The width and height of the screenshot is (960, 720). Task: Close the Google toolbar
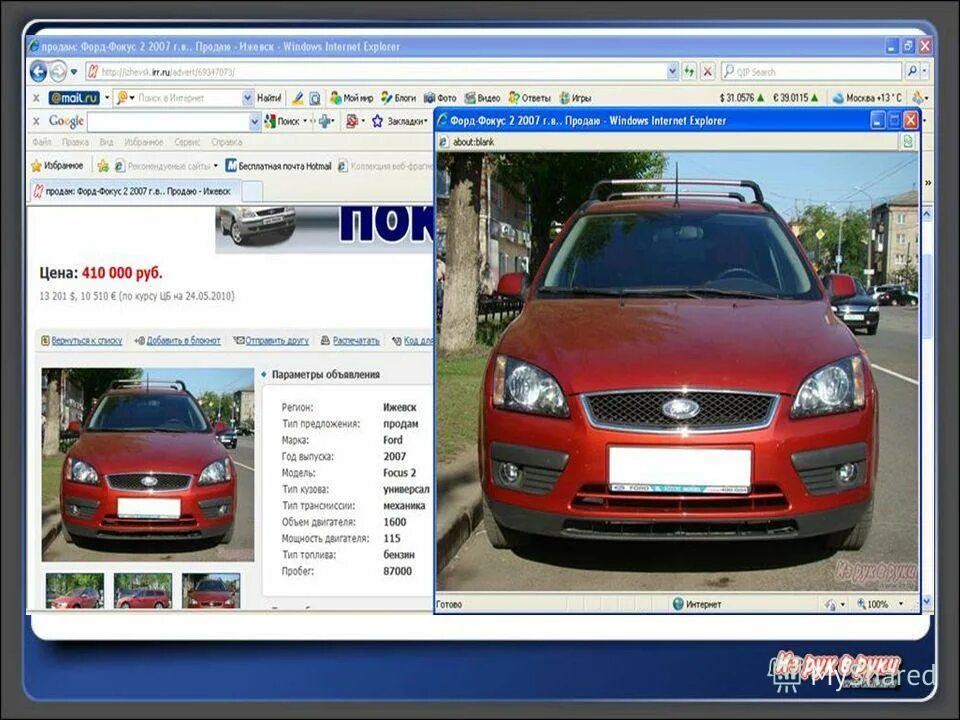tap(36, 121)
